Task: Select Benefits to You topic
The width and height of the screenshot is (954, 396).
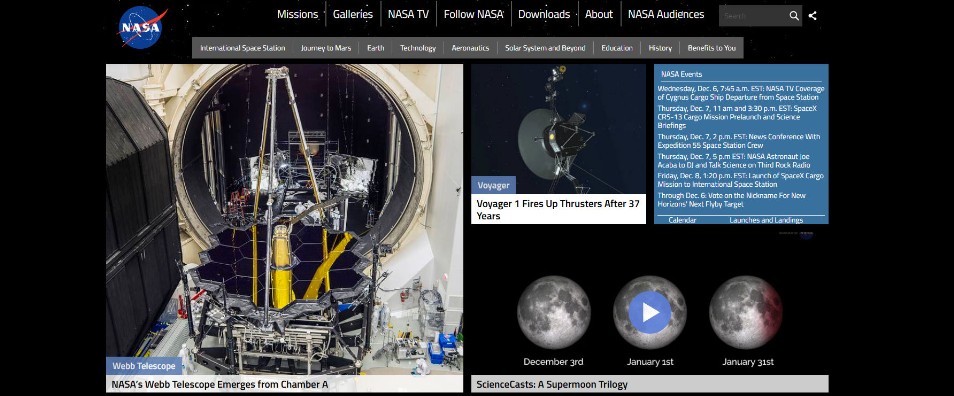Action: pyautogui.click(x=711, y=48)
